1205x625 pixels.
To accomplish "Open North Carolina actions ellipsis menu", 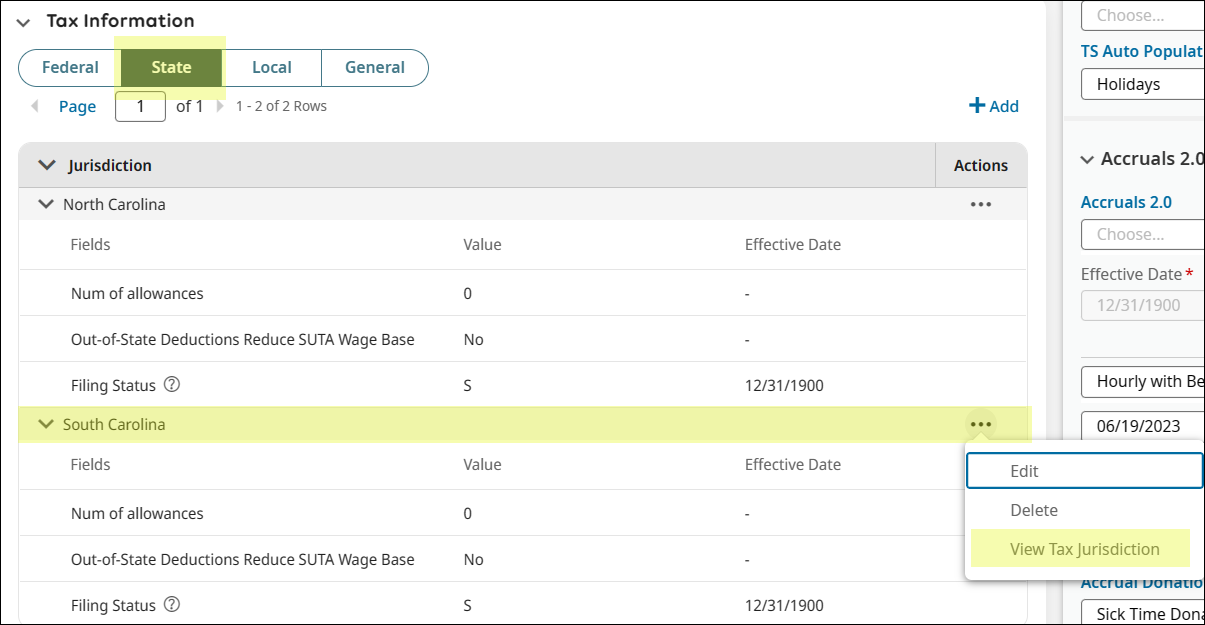I will pos(980,204).
